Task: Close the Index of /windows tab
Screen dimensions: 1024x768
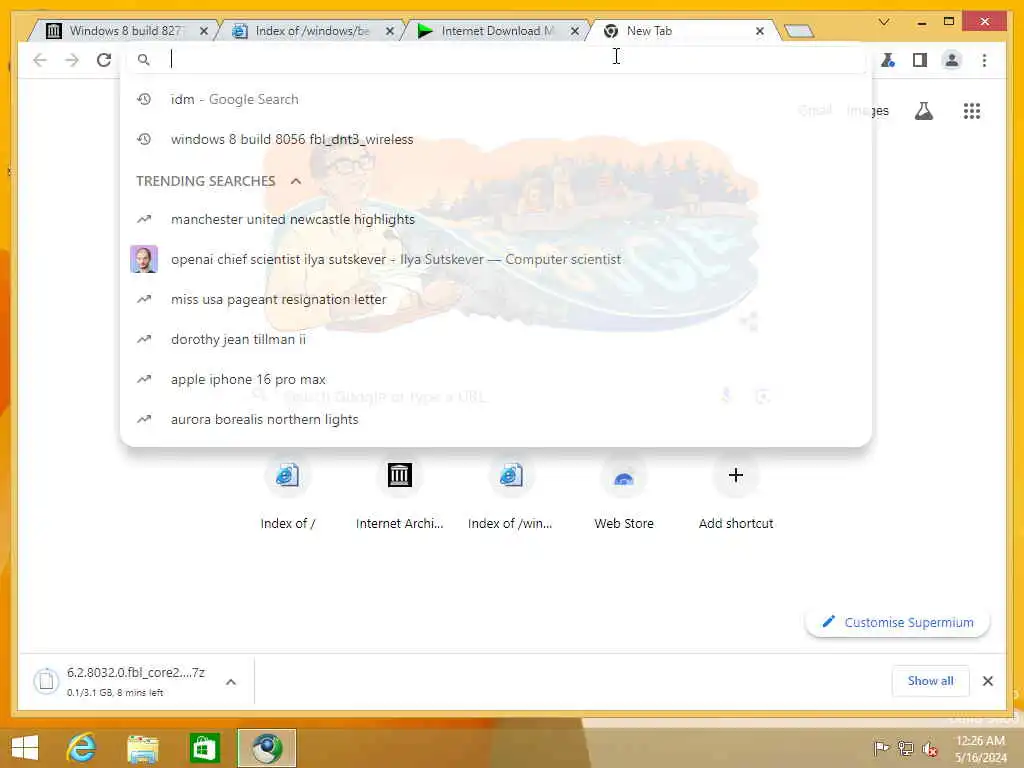Action: (x=390, y=31)
